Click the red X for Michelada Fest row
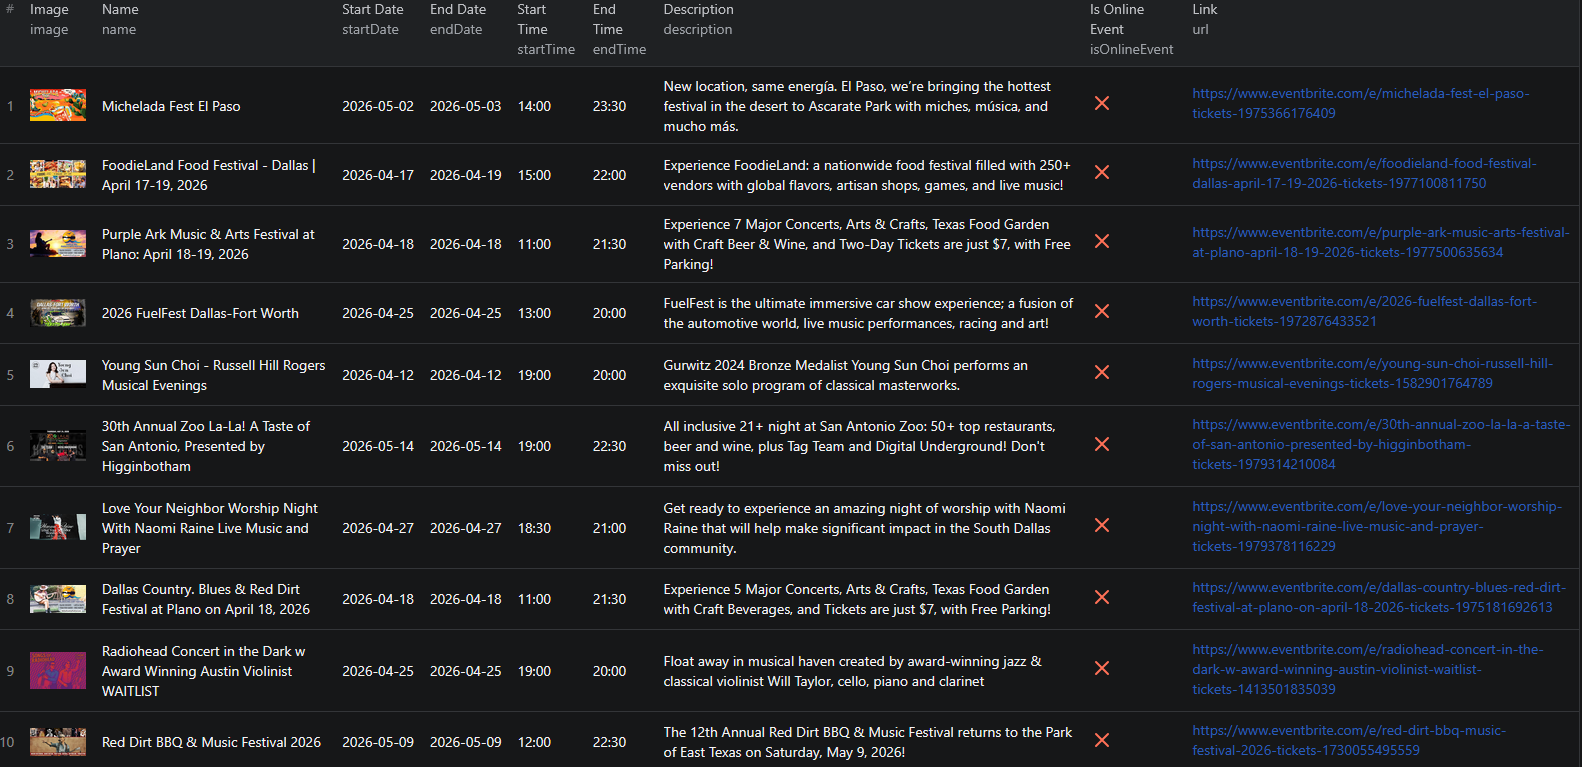 (x=1101, y=104)
